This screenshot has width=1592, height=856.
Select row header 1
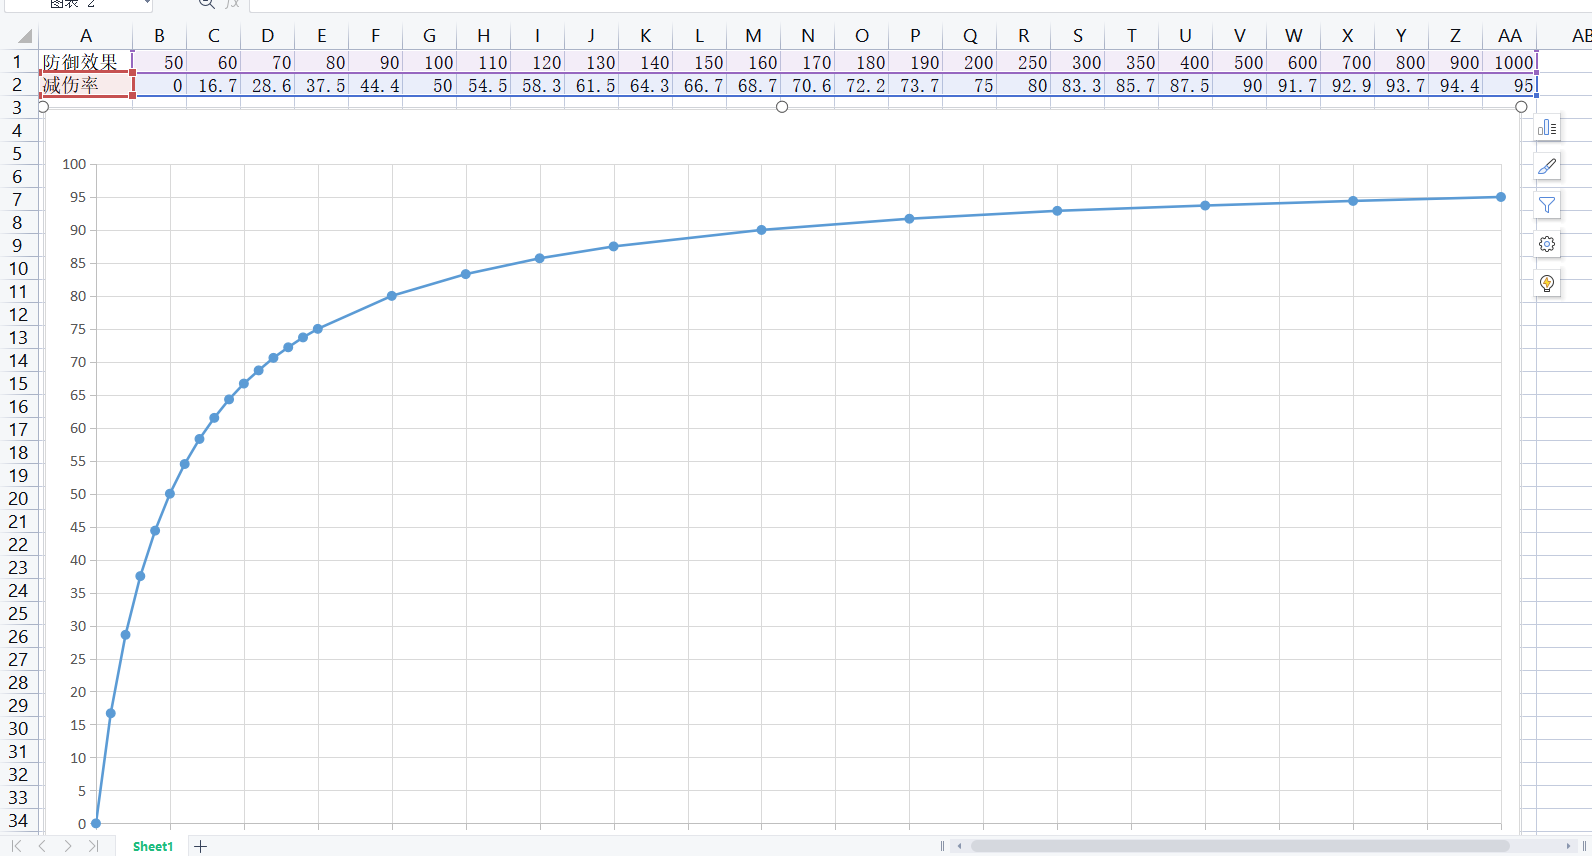(18, 61)
